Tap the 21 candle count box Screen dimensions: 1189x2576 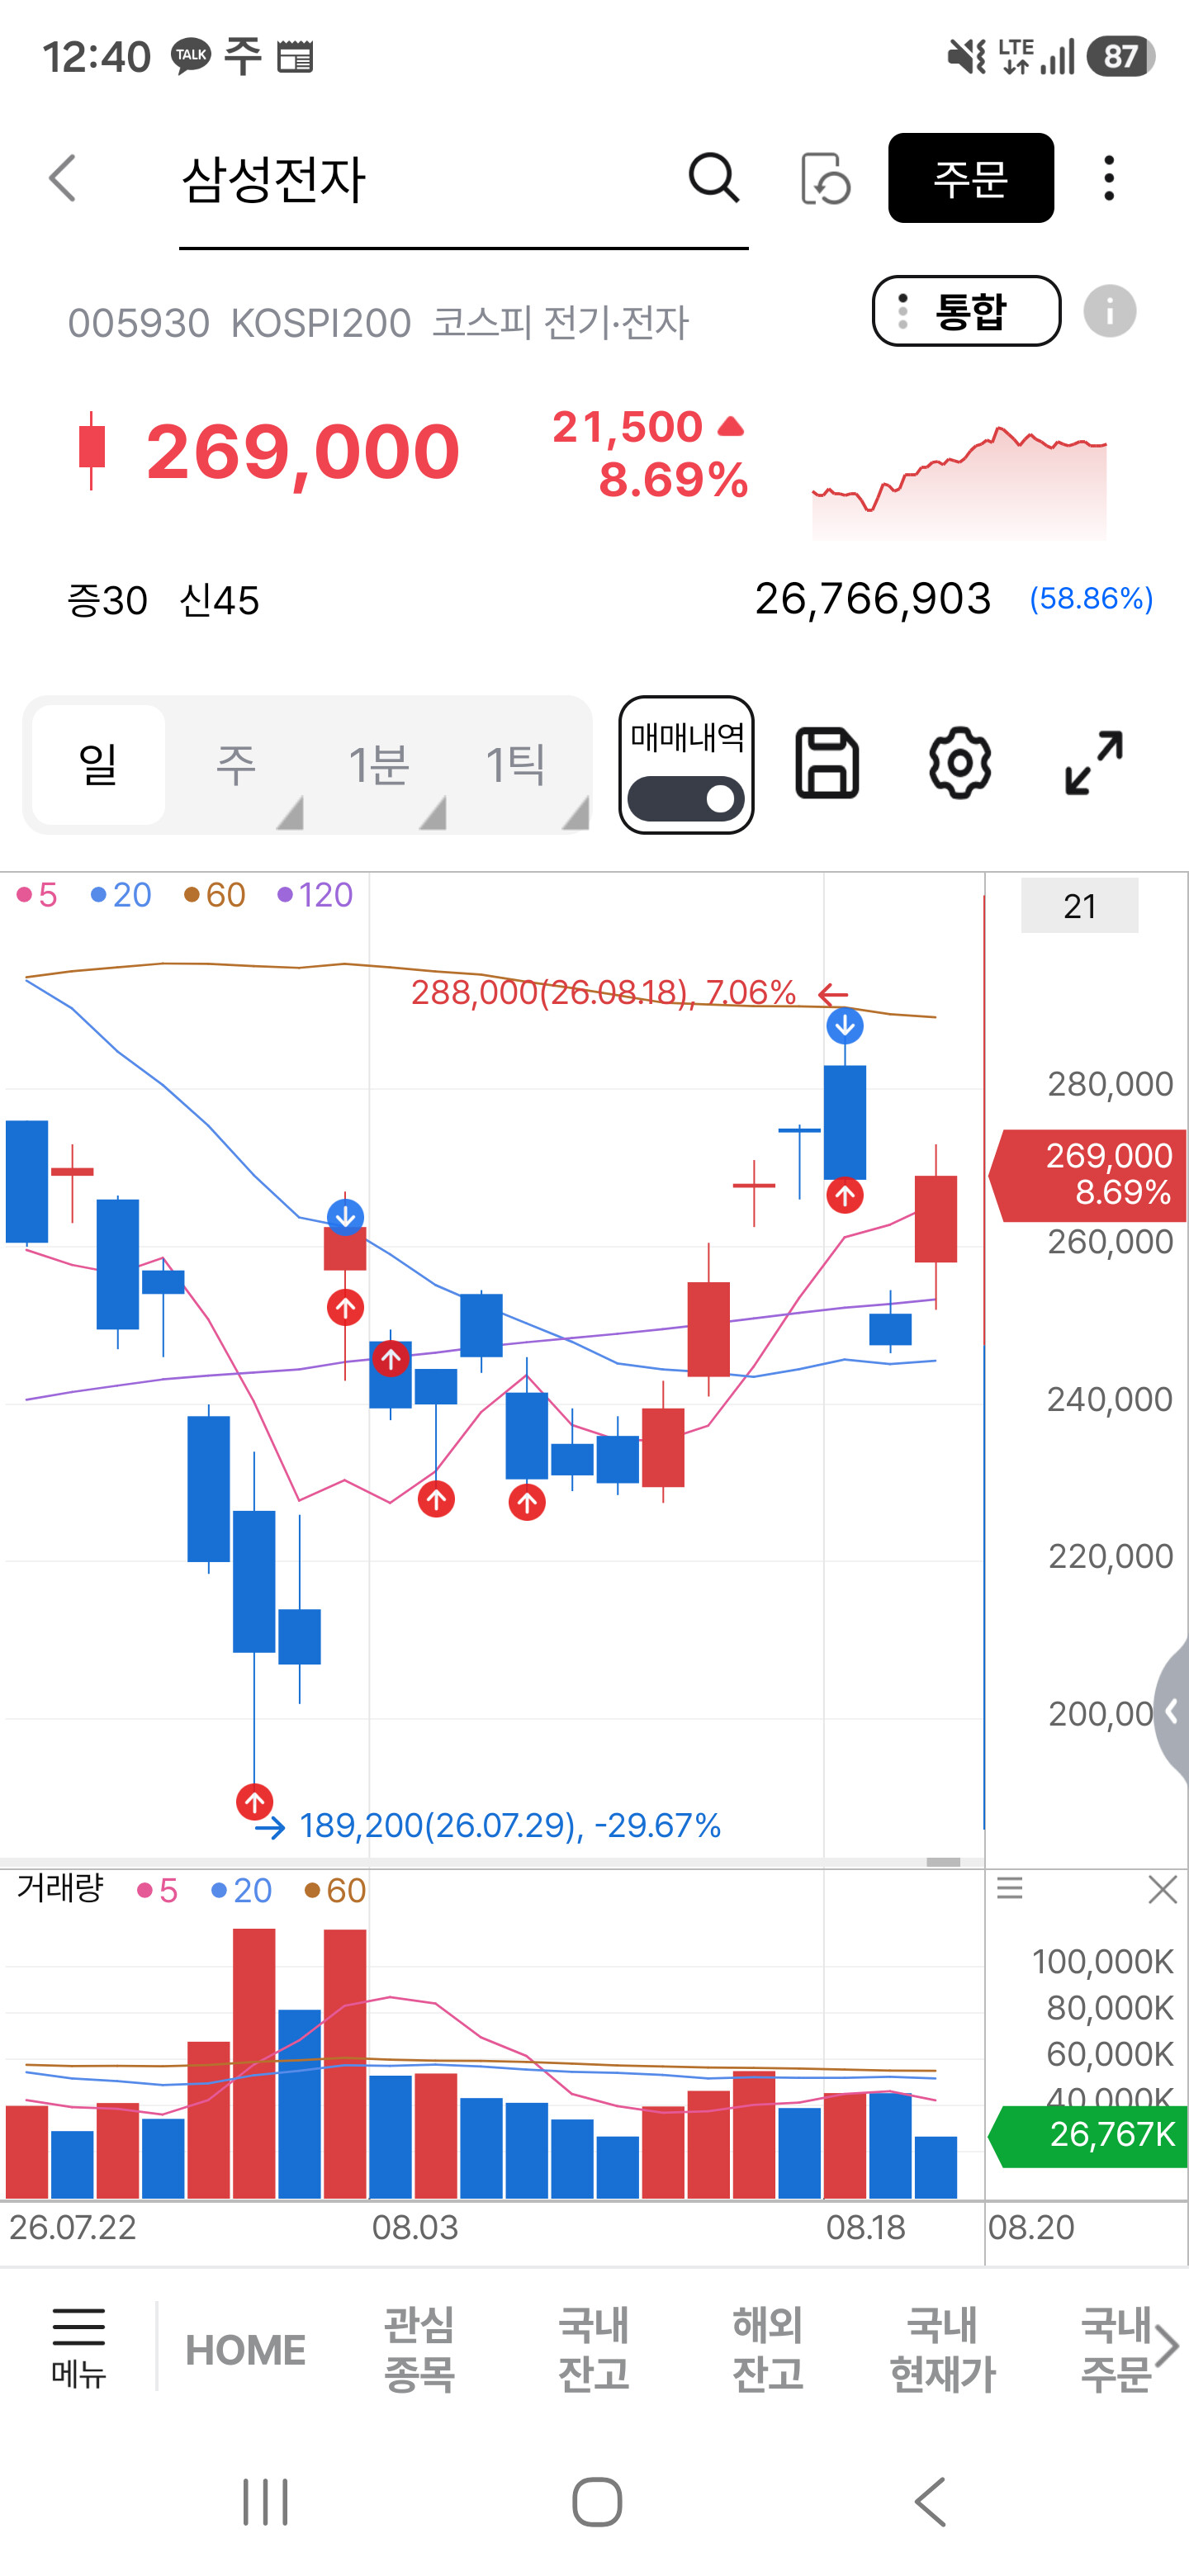[1079, 906]
